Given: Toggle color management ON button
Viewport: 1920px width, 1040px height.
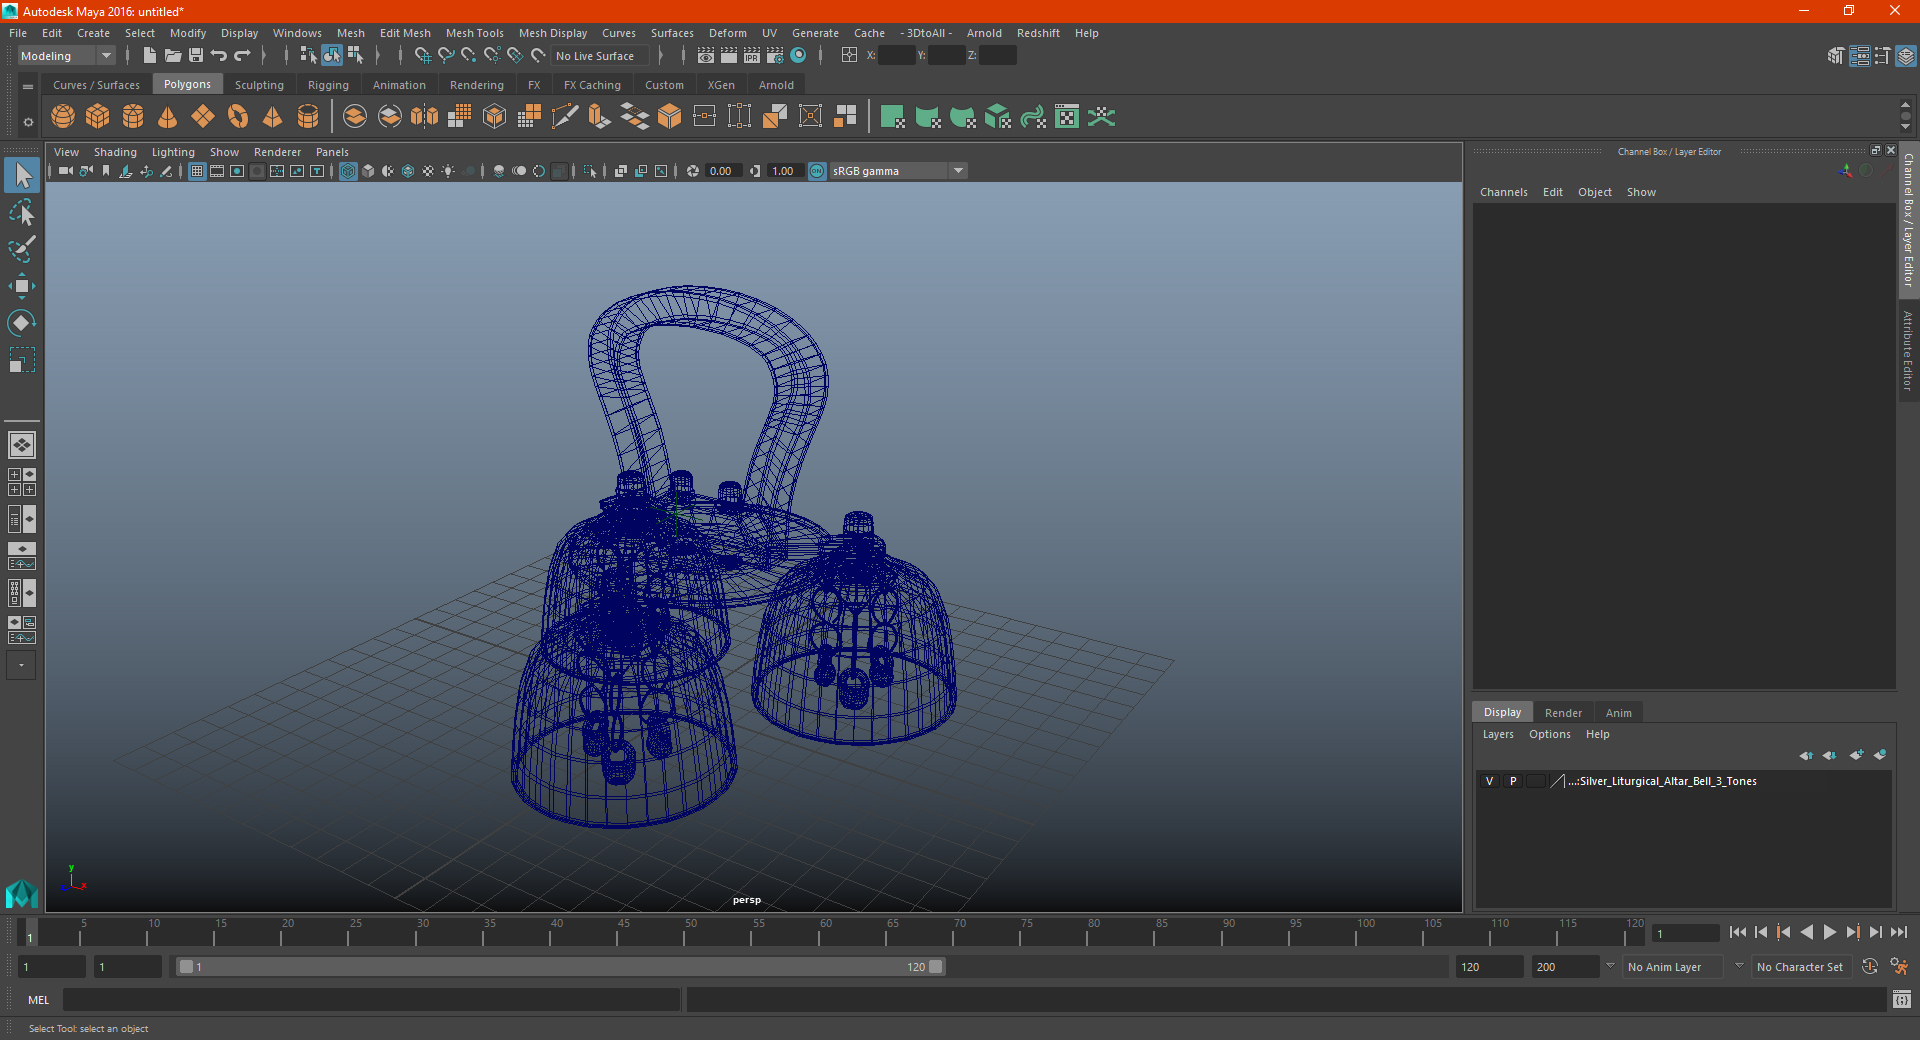Looking at the screenshot, I should (817, 171).
